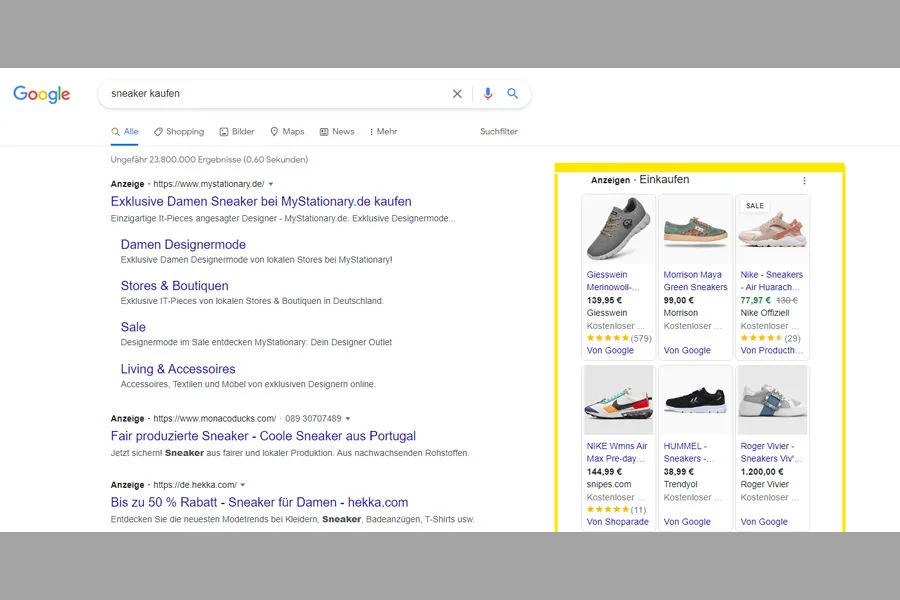Open 'Nike - Sneakers - Air Huarach...' title
Screen dimensions: 900x600
(771, 281)
